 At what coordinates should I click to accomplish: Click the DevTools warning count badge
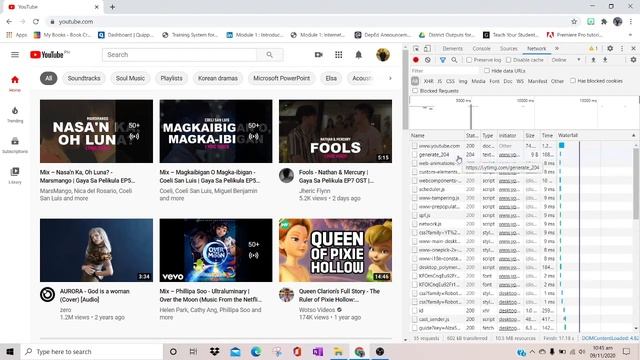coord(593,48)
